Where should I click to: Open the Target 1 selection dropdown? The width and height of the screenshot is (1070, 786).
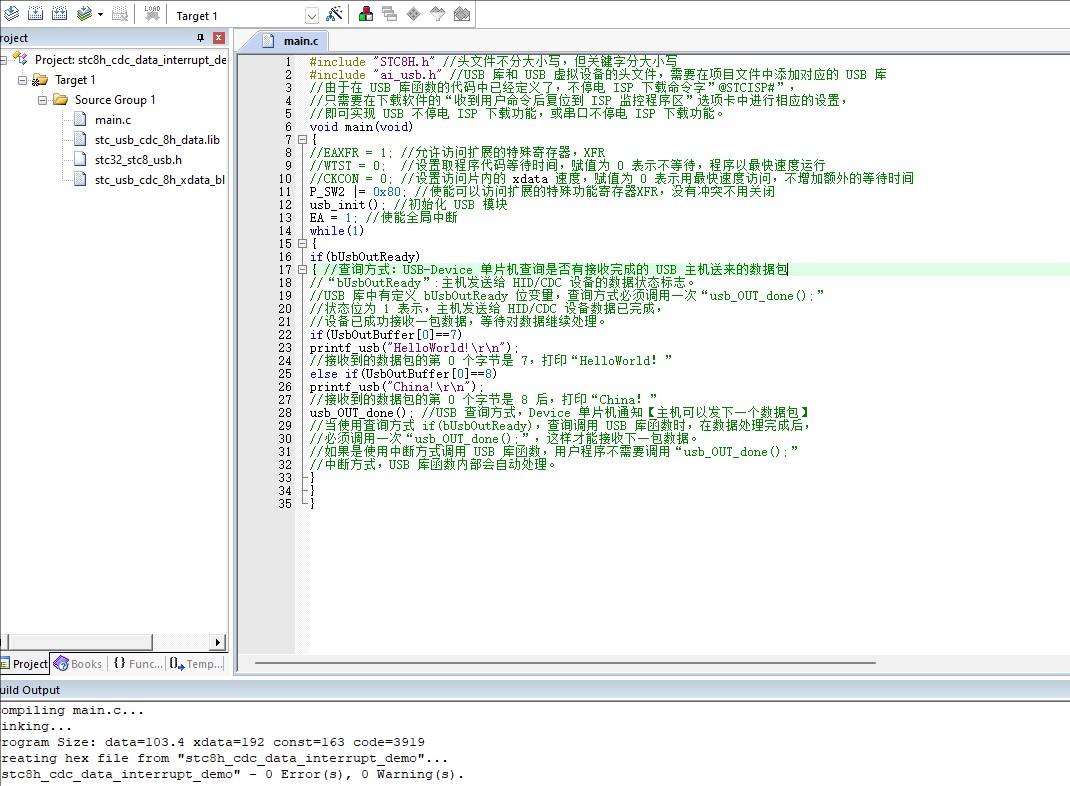(312, 16)
